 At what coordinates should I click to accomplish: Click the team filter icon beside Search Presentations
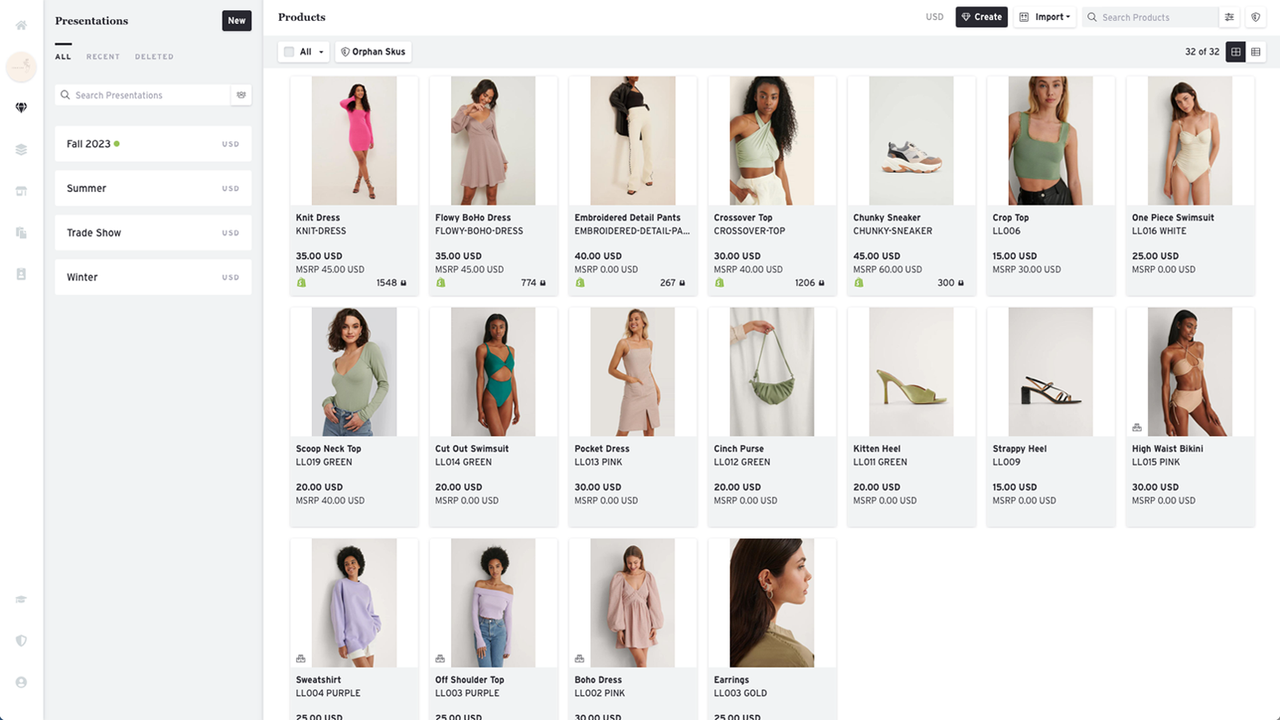pos(241,95)
